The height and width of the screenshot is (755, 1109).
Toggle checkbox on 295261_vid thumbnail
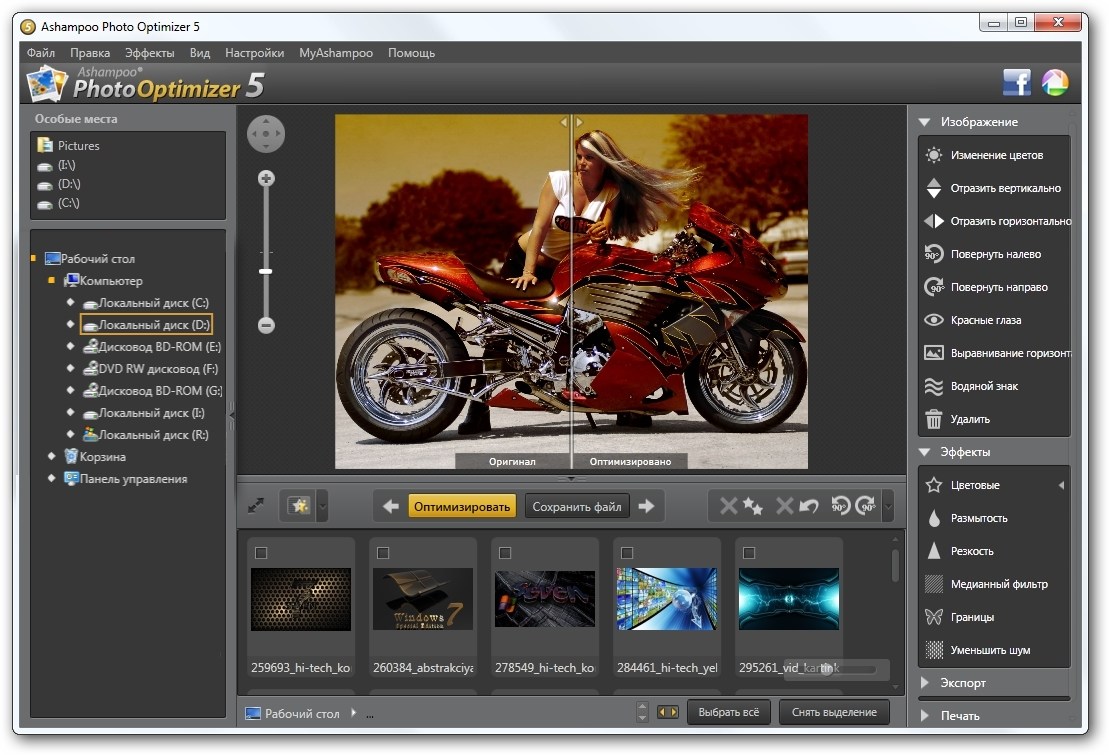(749, 553)
